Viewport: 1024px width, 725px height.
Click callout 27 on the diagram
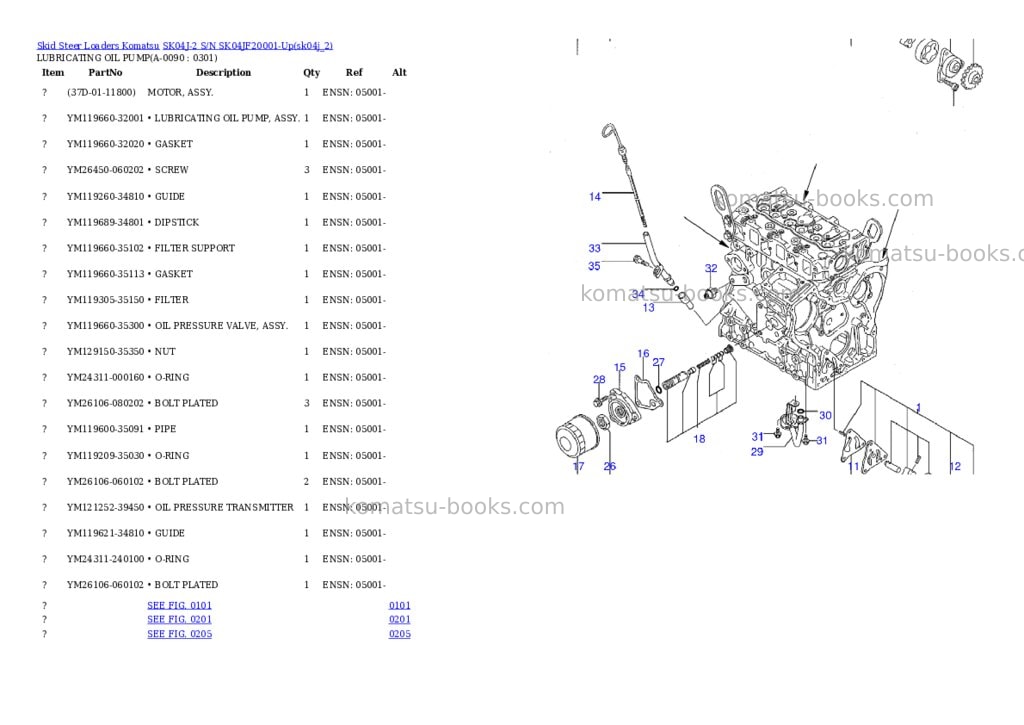[658, 362]
